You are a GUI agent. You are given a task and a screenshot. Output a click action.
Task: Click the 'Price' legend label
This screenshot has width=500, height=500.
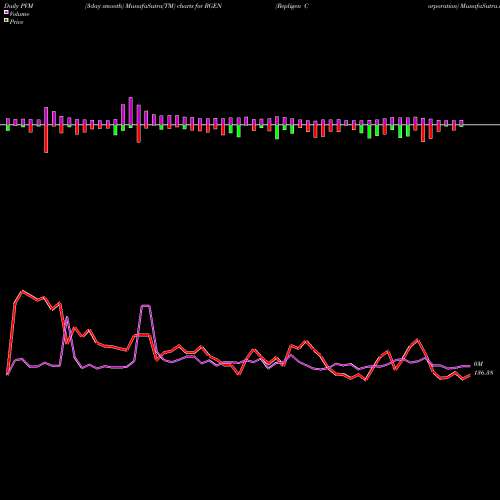(x=16, y=22)
